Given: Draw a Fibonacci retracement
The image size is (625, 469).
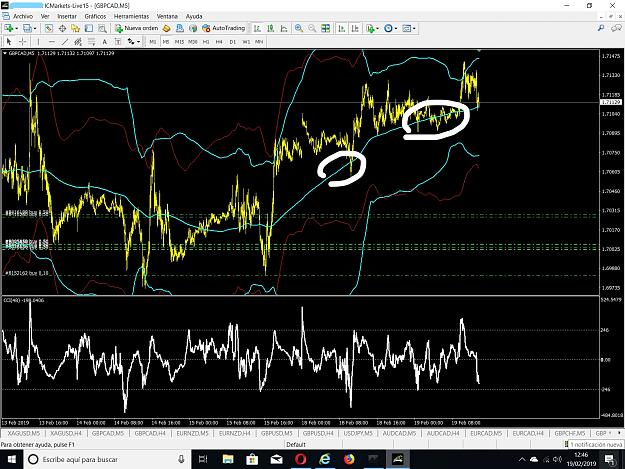Looking at the screenshot, I should 91,41.
